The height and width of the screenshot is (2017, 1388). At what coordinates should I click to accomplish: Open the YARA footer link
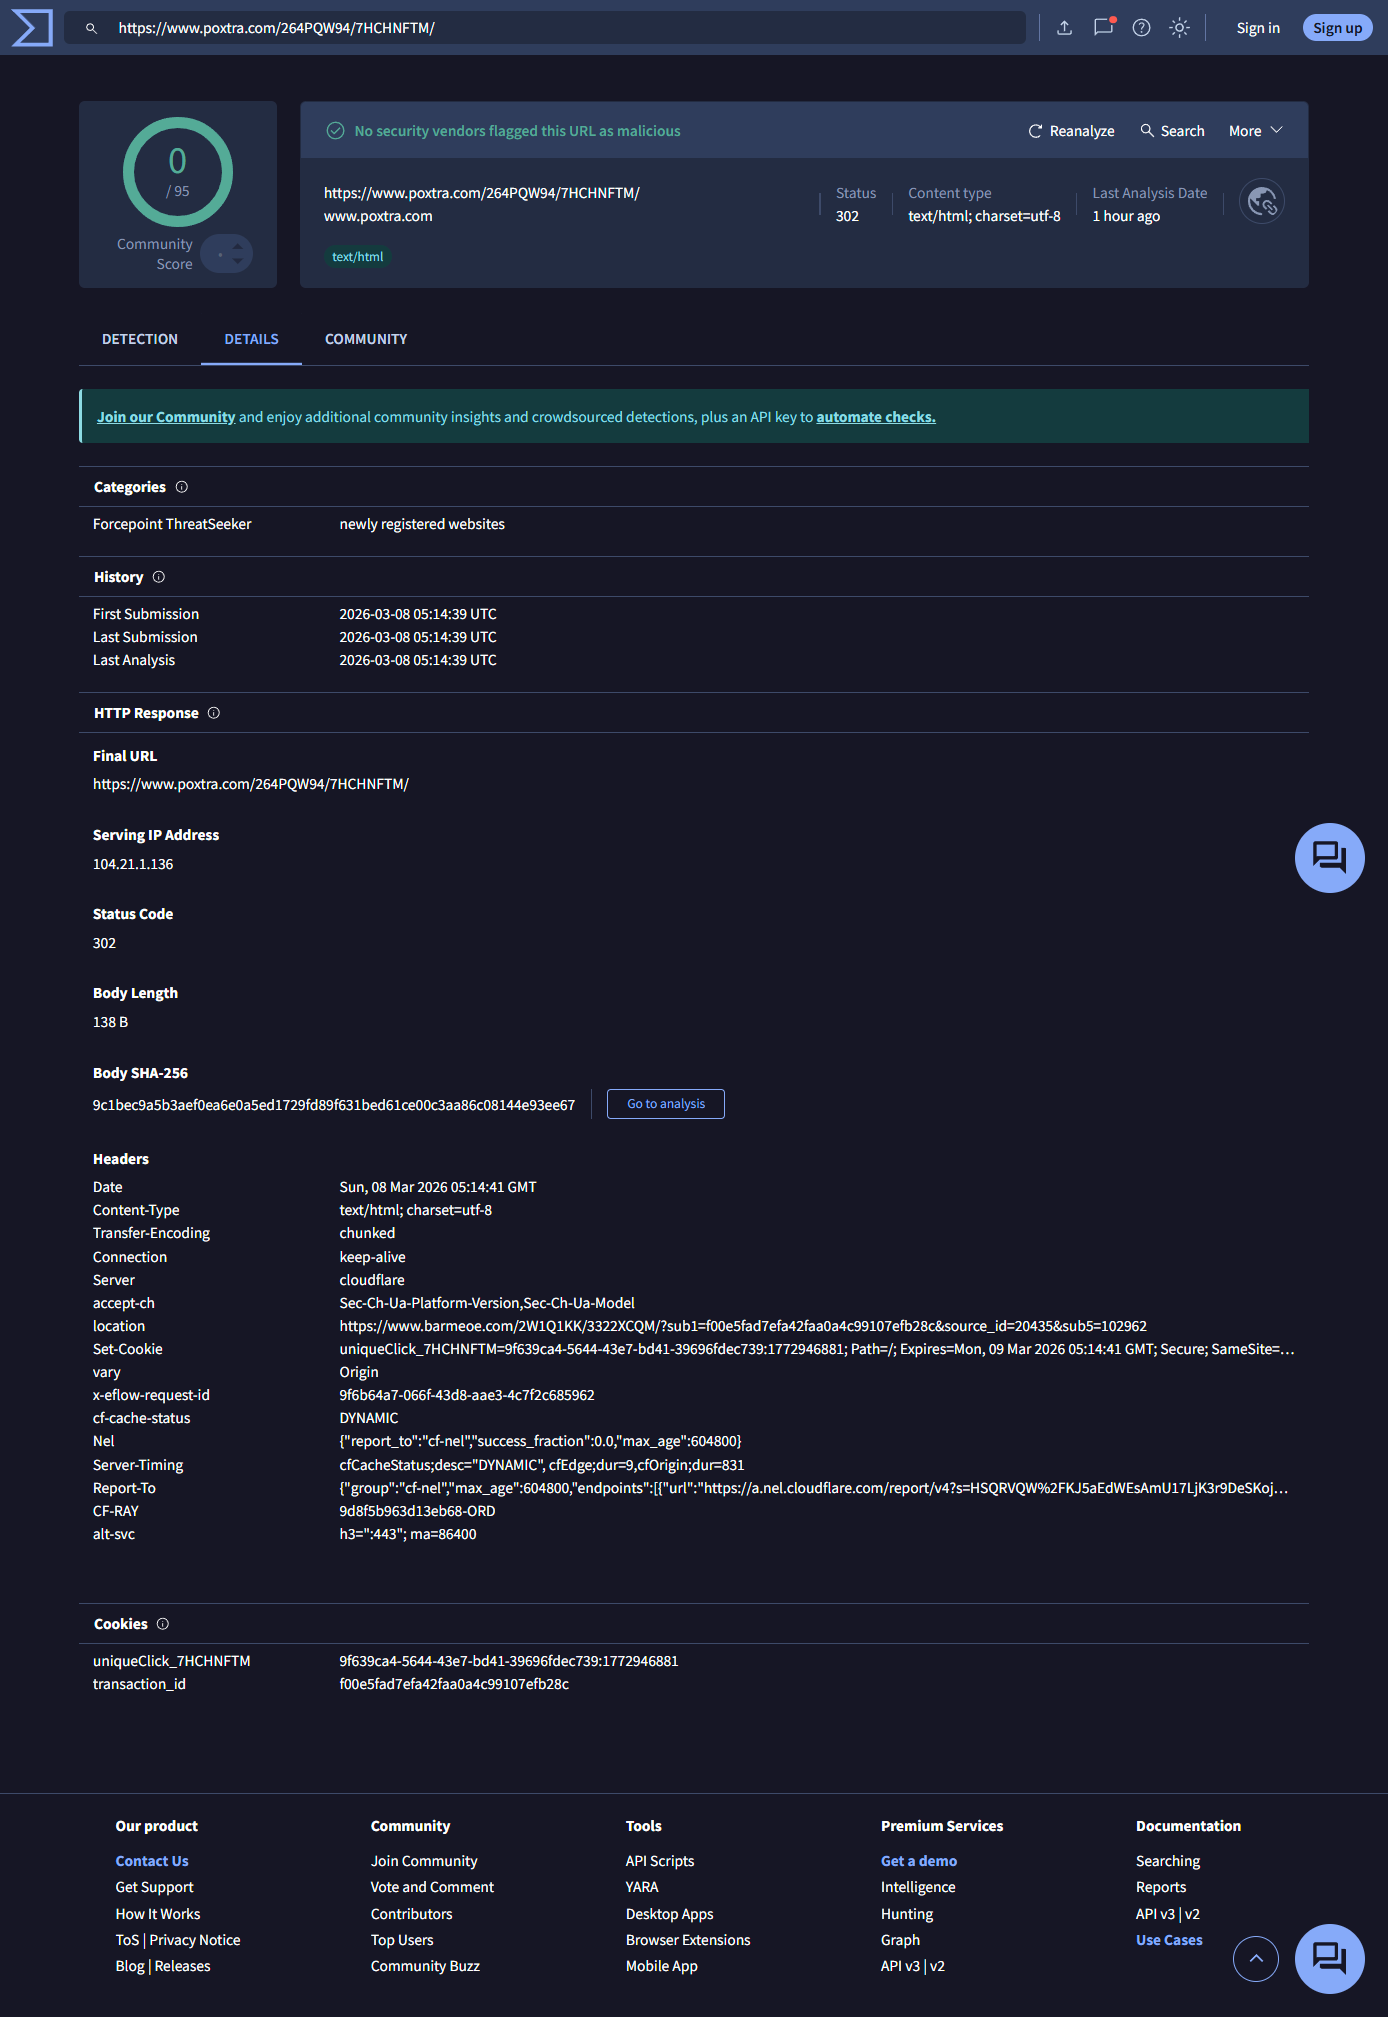tap(642, 1887)
